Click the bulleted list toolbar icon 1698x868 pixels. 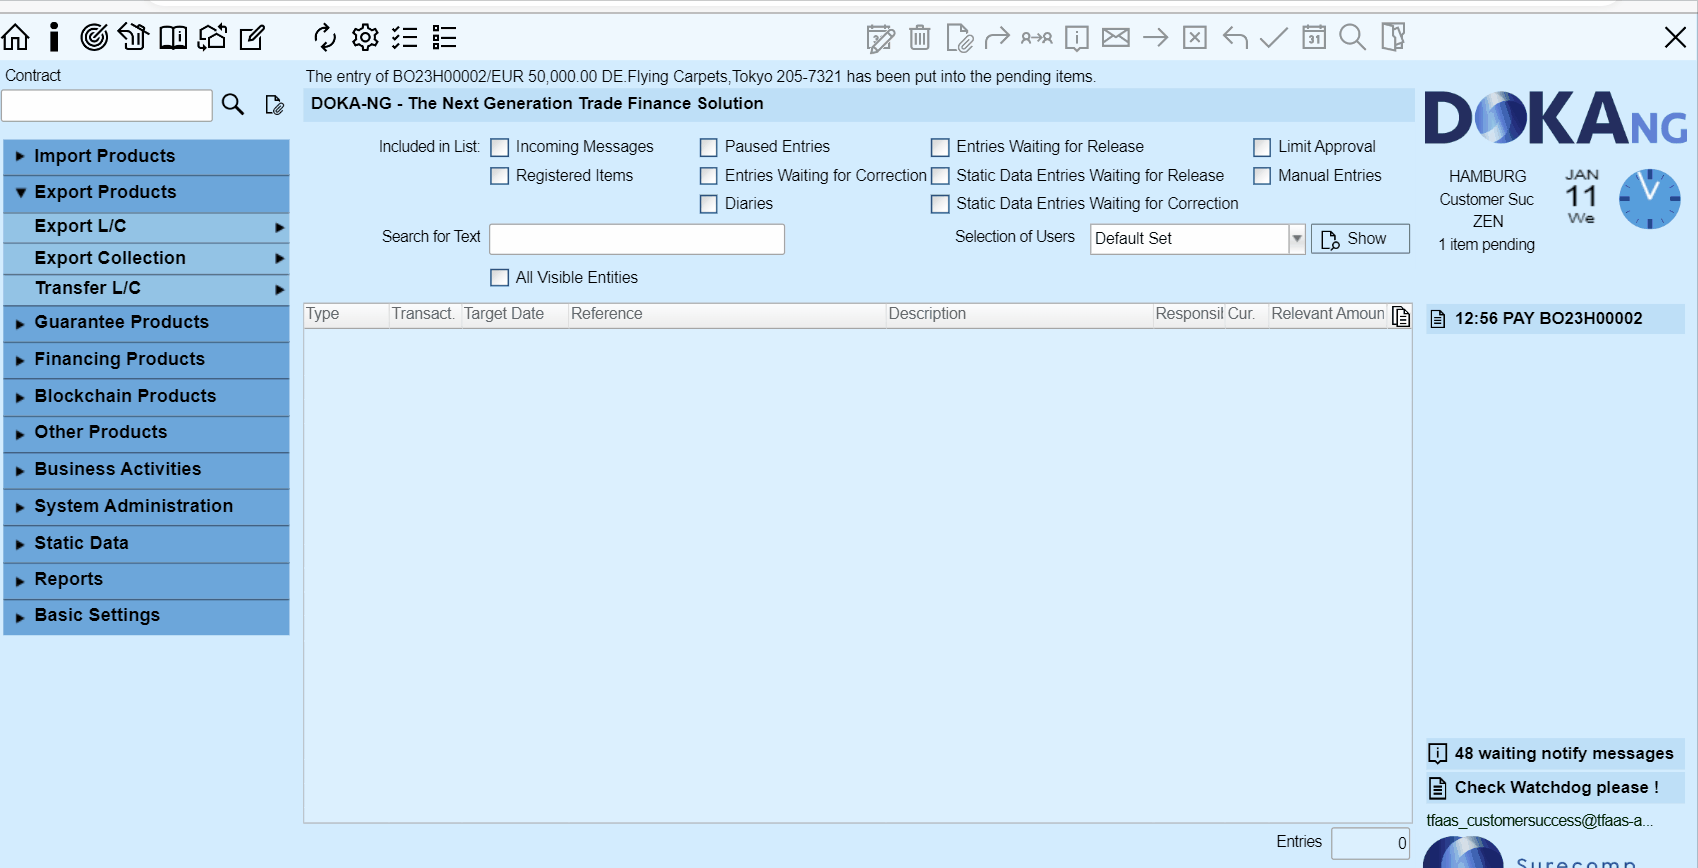tap(444, 37)
